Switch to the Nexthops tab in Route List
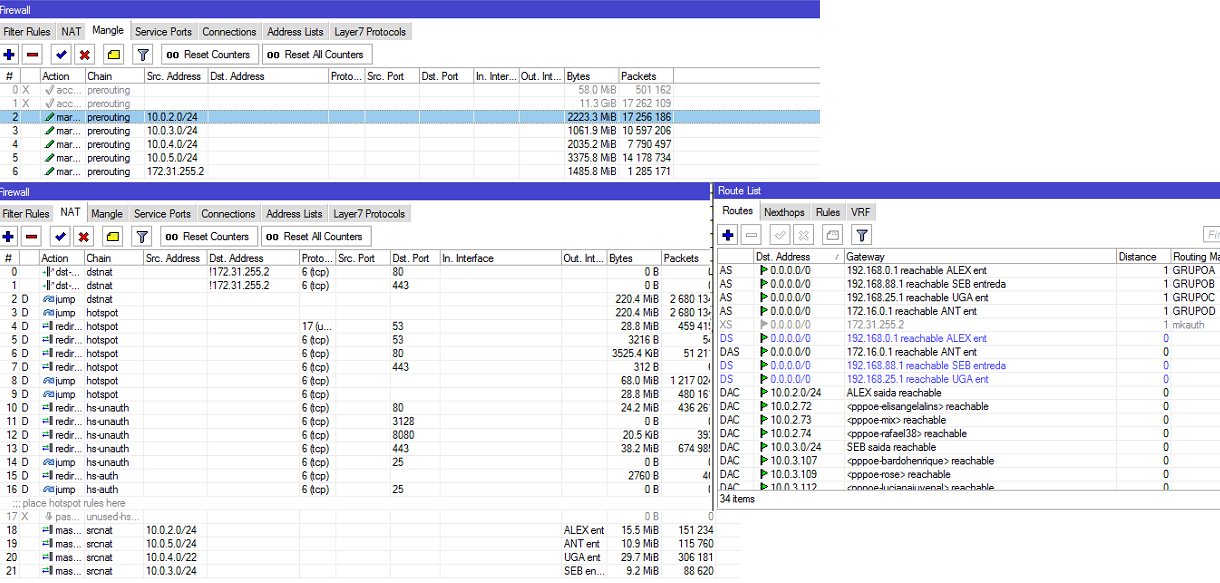The width and height of the screenshot is (1220, 583). (784, 212)
